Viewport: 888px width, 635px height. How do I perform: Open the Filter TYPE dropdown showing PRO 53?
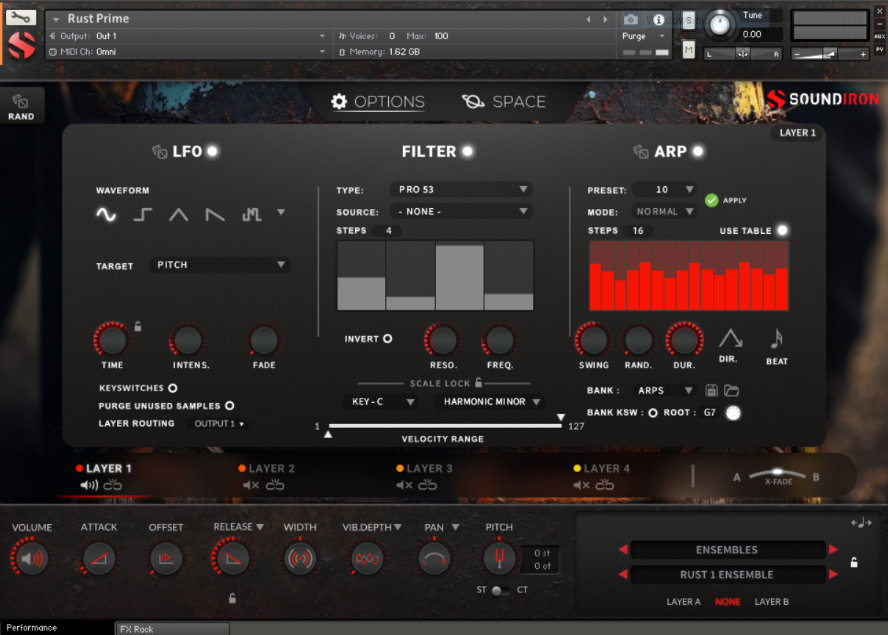pyautogui.click(x=461, y=188)
